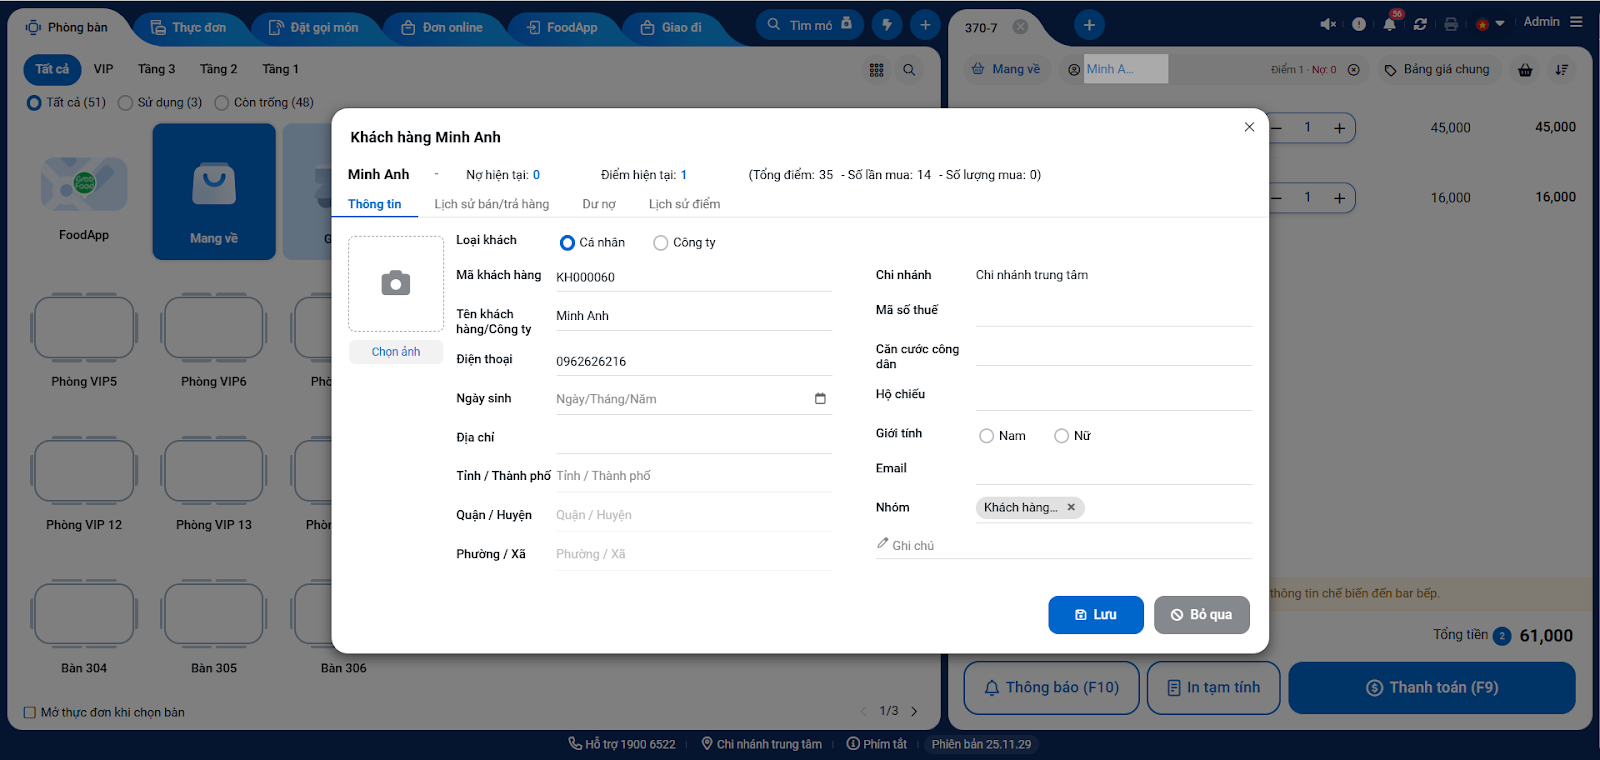Click the Bỏ qua cancel button
This screenshot has width=1600, height=760.
[1202, 615]
